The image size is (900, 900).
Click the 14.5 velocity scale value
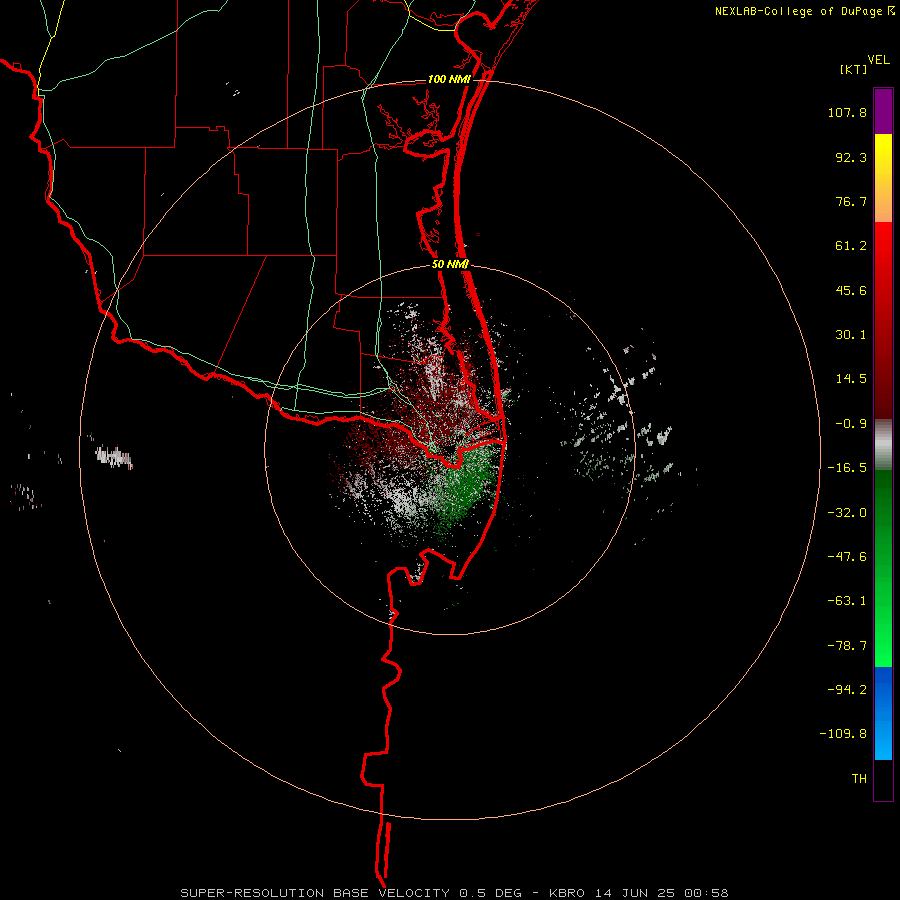851,379
